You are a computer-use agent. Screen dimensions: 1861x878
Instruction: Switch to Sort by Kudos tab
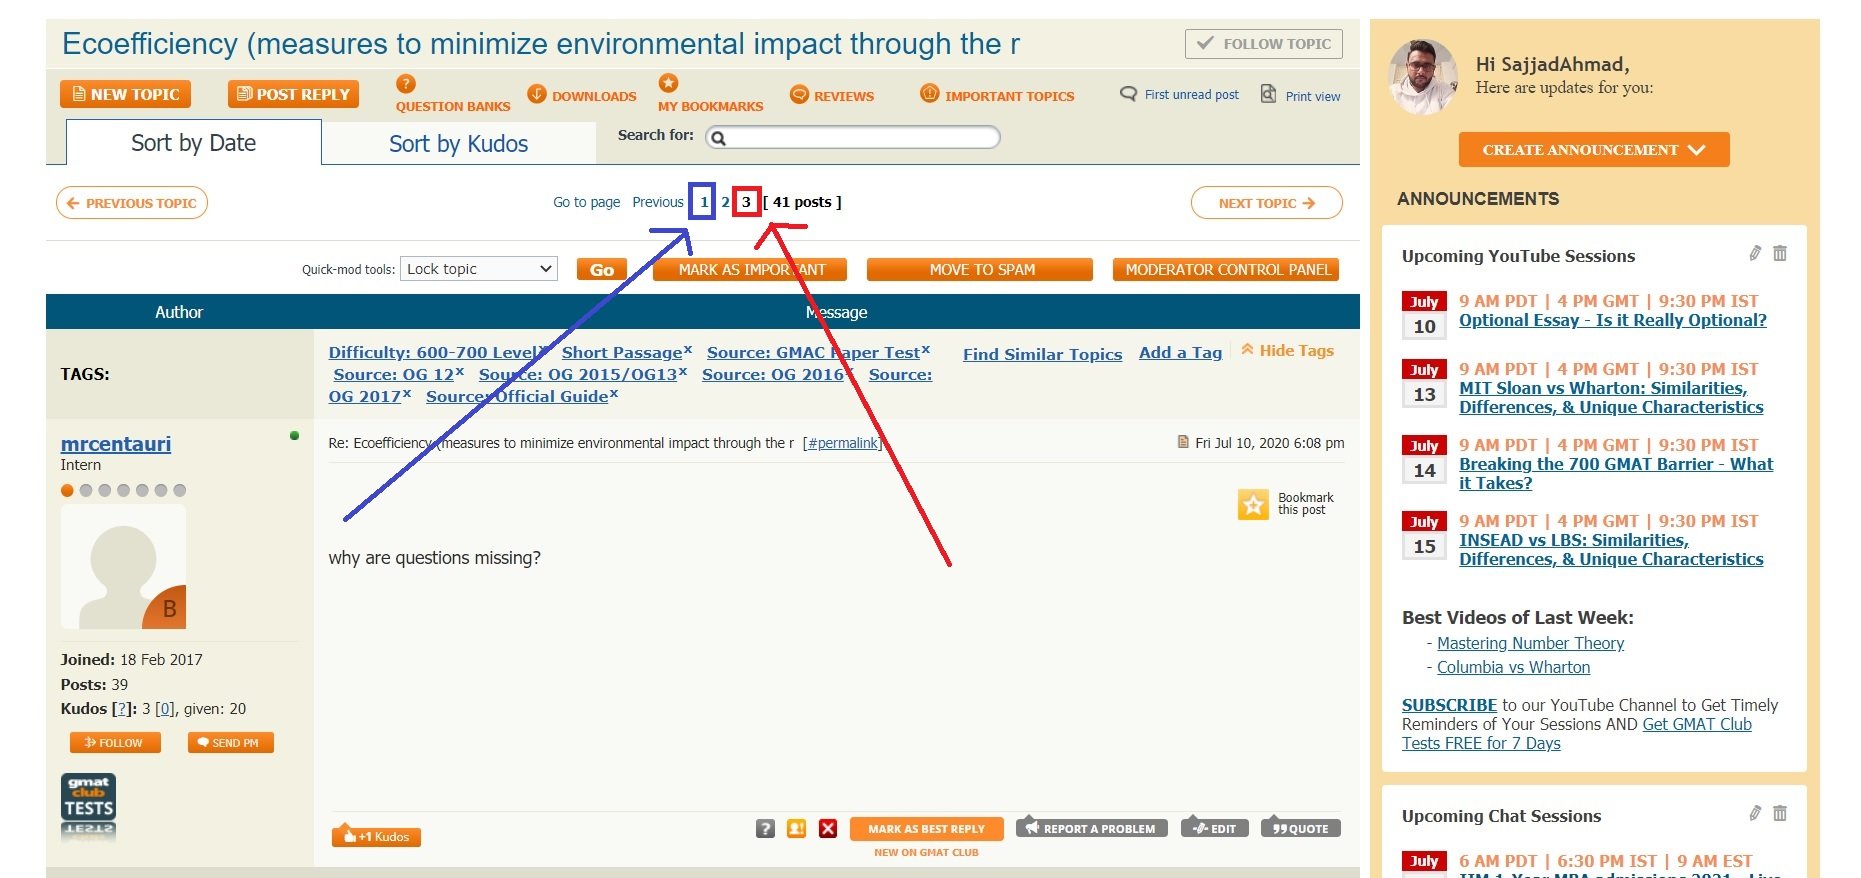pyautogui.click(x=458, y=144)
